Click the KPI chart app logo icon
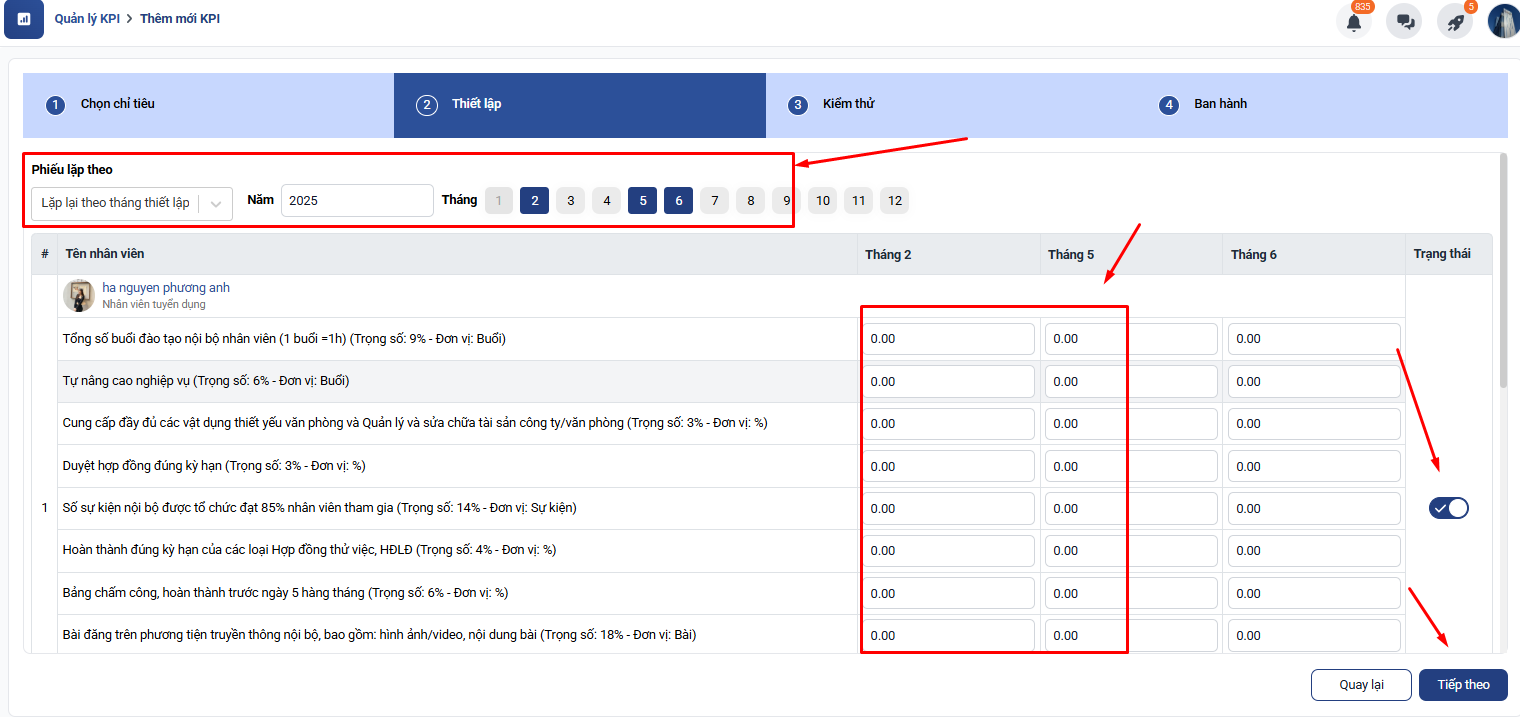This screenshot has height=717, width=1520. pyautogui.click(x=24, y=19)
